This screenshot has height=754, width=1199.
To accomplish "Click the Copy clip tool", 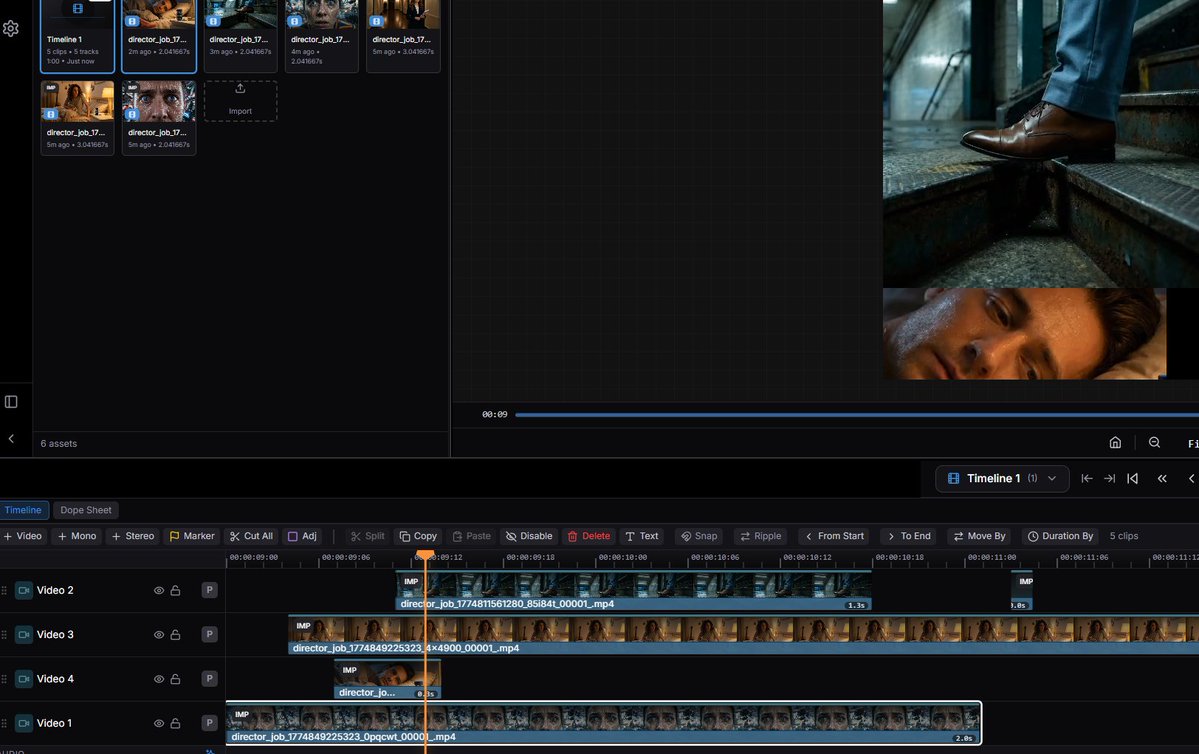I will coord(417,536).
